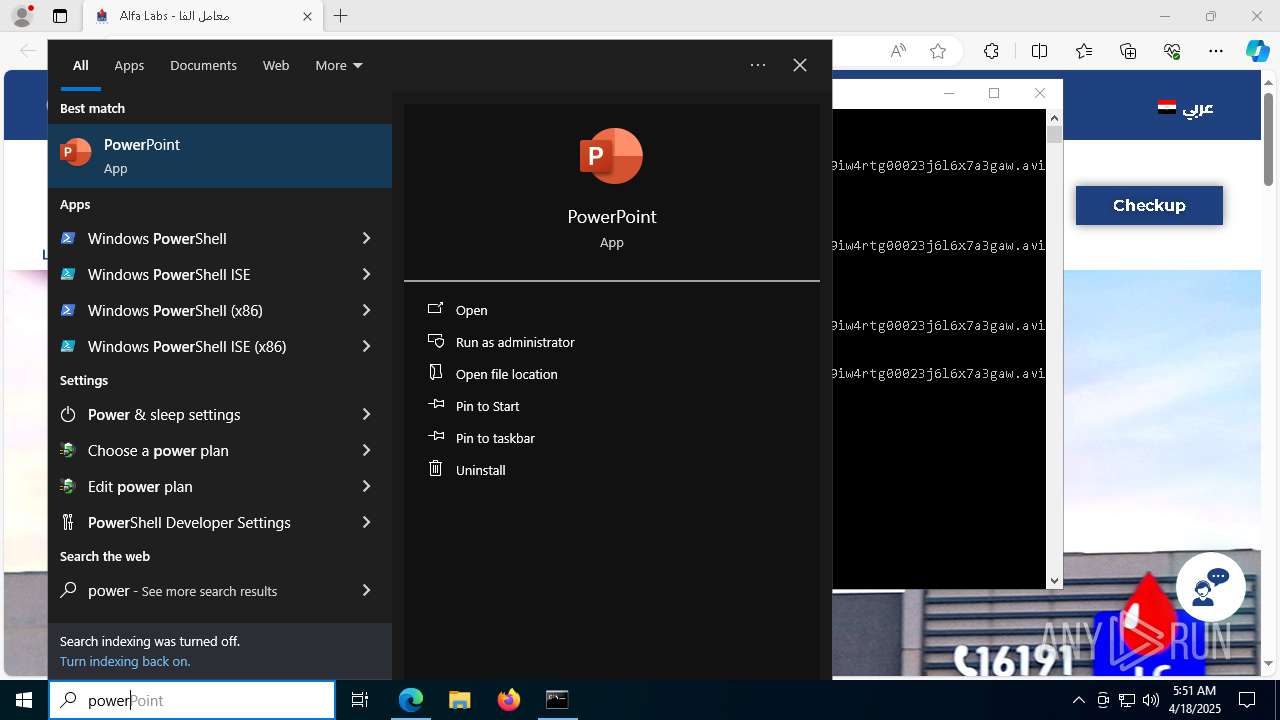Expand Power & sleep settings arrow
Image resolution: width=1280 pixels, height=720 pixels.
(x=366, y=414)
